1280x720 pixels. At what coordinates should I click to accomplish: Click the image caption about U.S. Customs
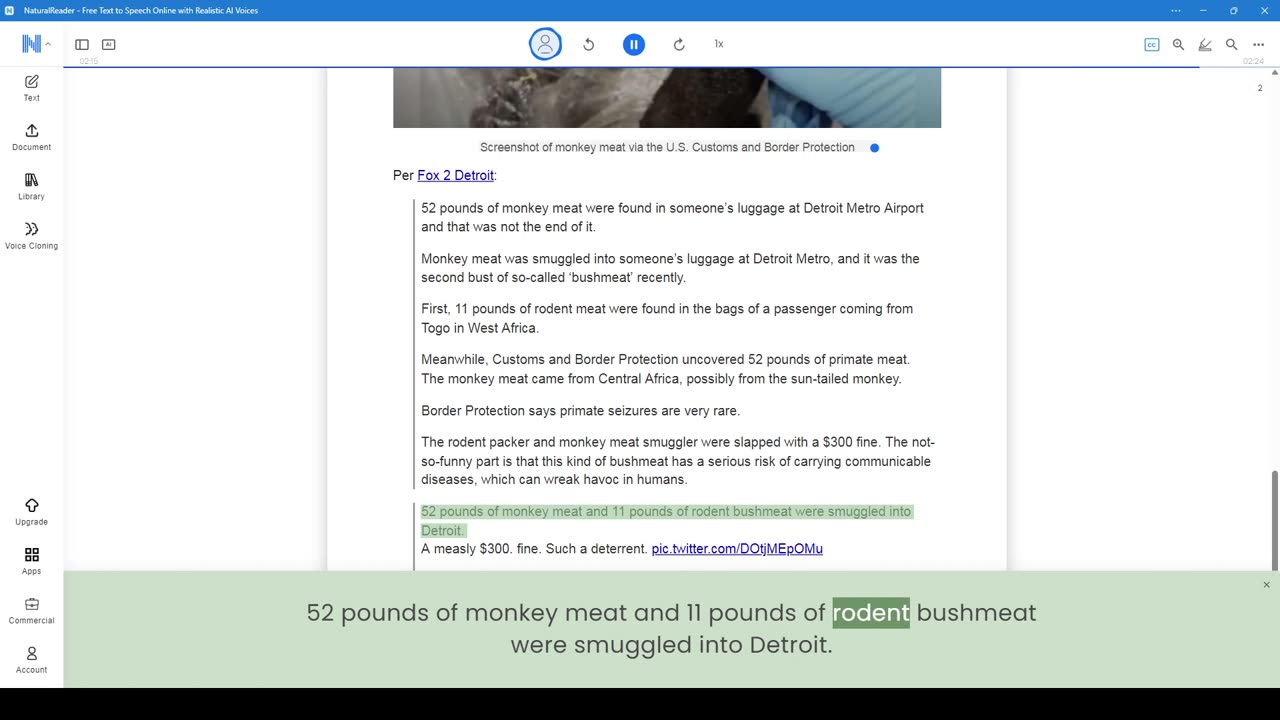click(x=667, y=147)
